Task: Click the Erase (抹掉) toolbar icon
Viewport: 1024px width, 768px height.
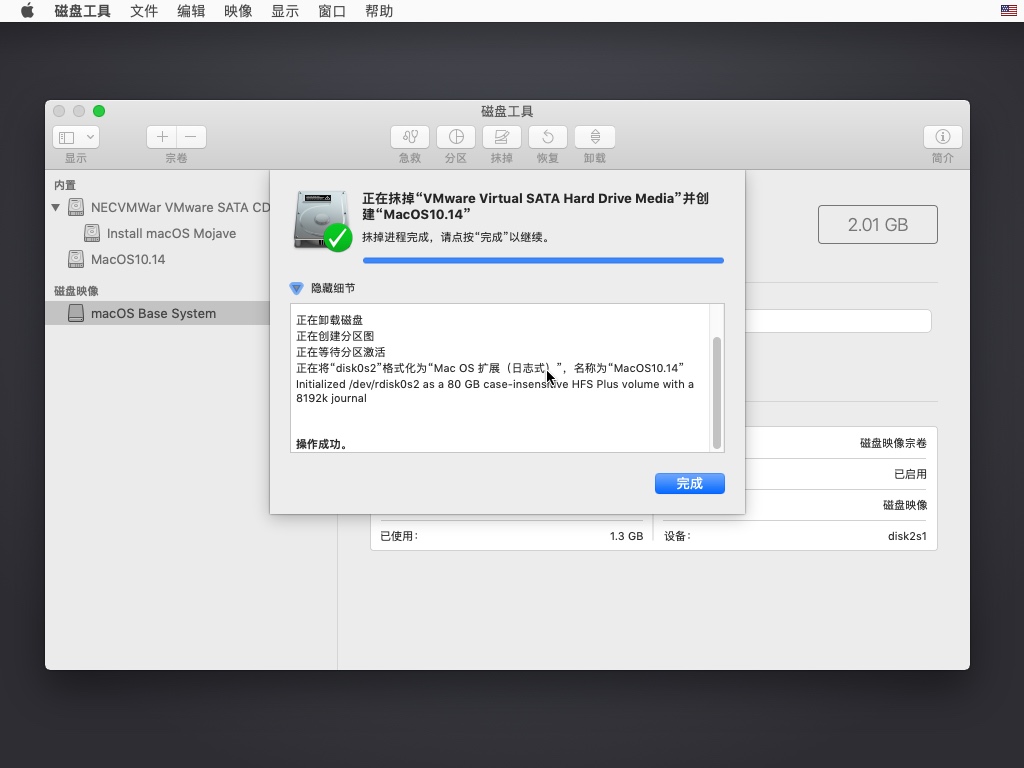Action: pos(502,136)
